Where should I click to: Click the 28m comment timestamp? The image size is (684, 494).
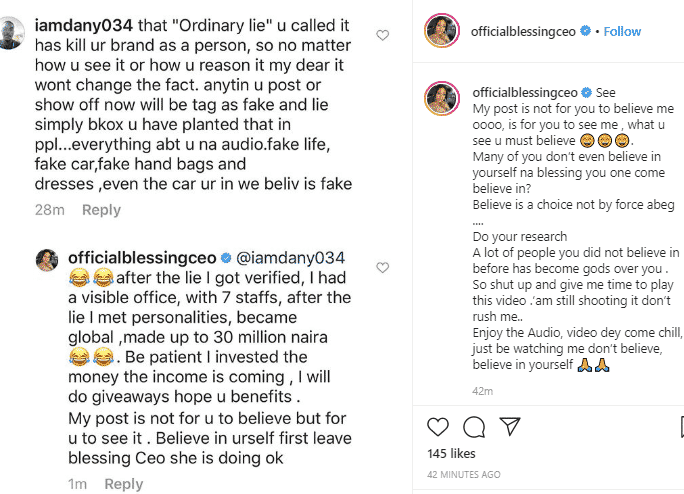51,210
